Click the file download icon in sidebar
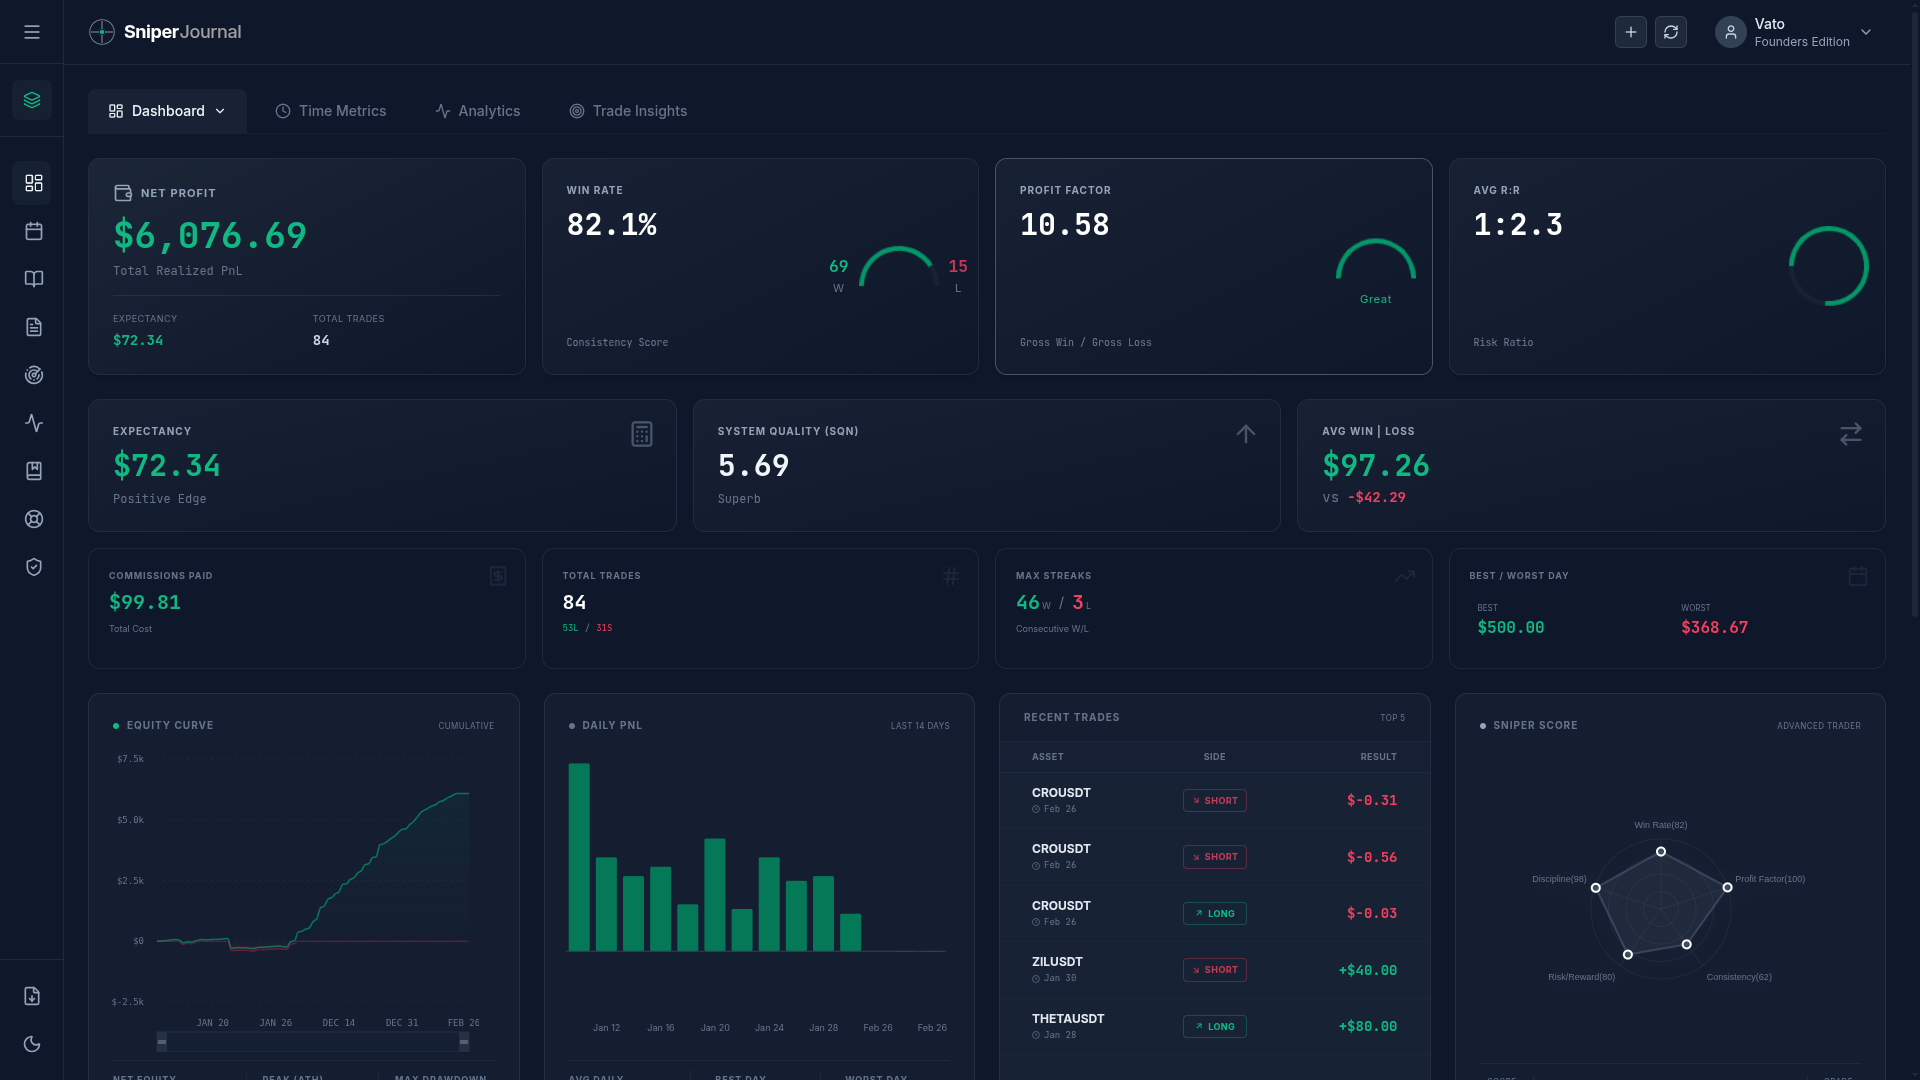This screenshot has height=1080, width=1920. pyautogui.click(x=32, y=996)
